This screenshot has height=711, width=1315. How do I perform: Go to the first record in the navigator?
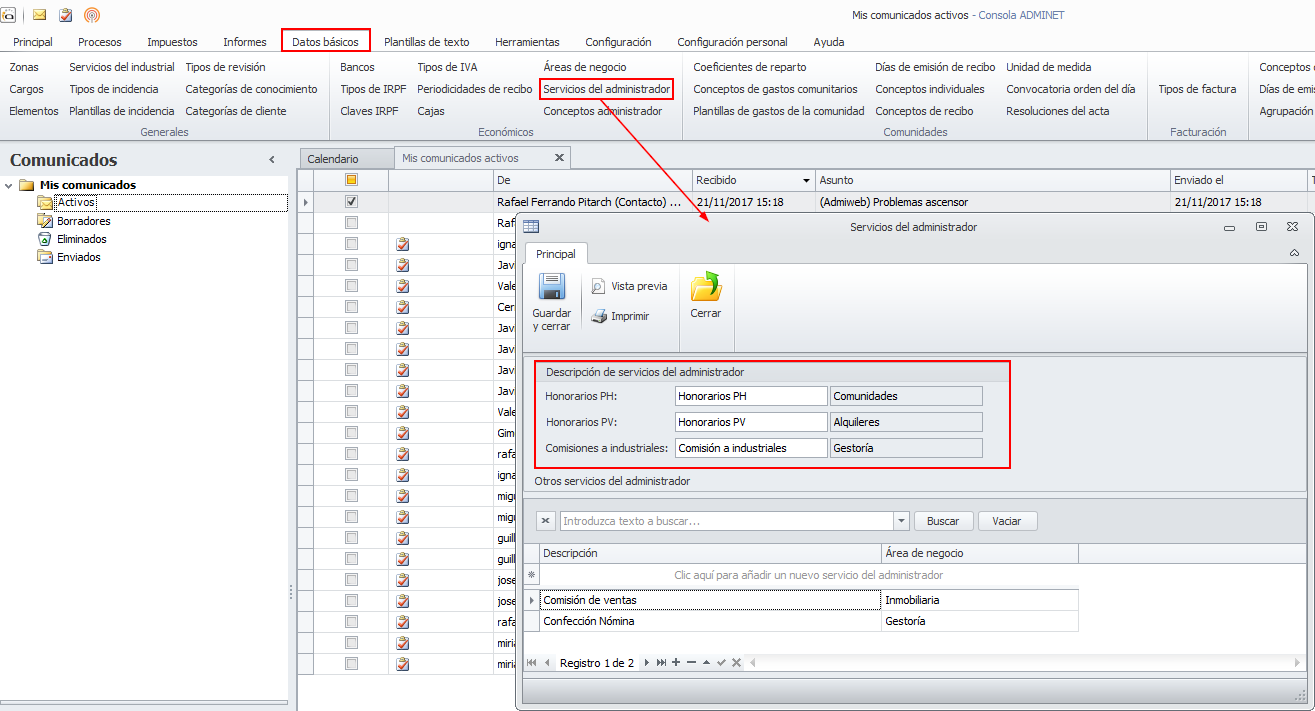[531, 663]
